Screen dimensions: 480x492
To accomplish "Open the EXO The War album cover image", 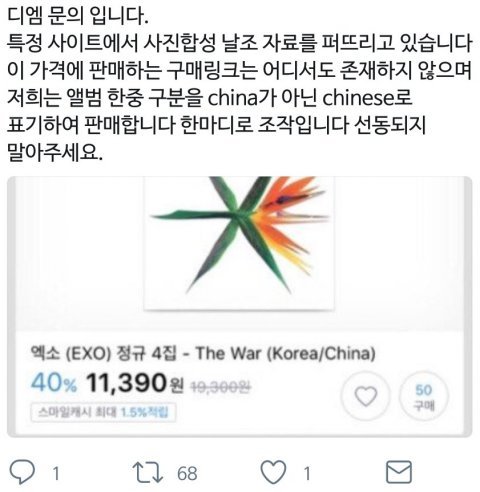I will pyautogui.click(x=239, y=243).
